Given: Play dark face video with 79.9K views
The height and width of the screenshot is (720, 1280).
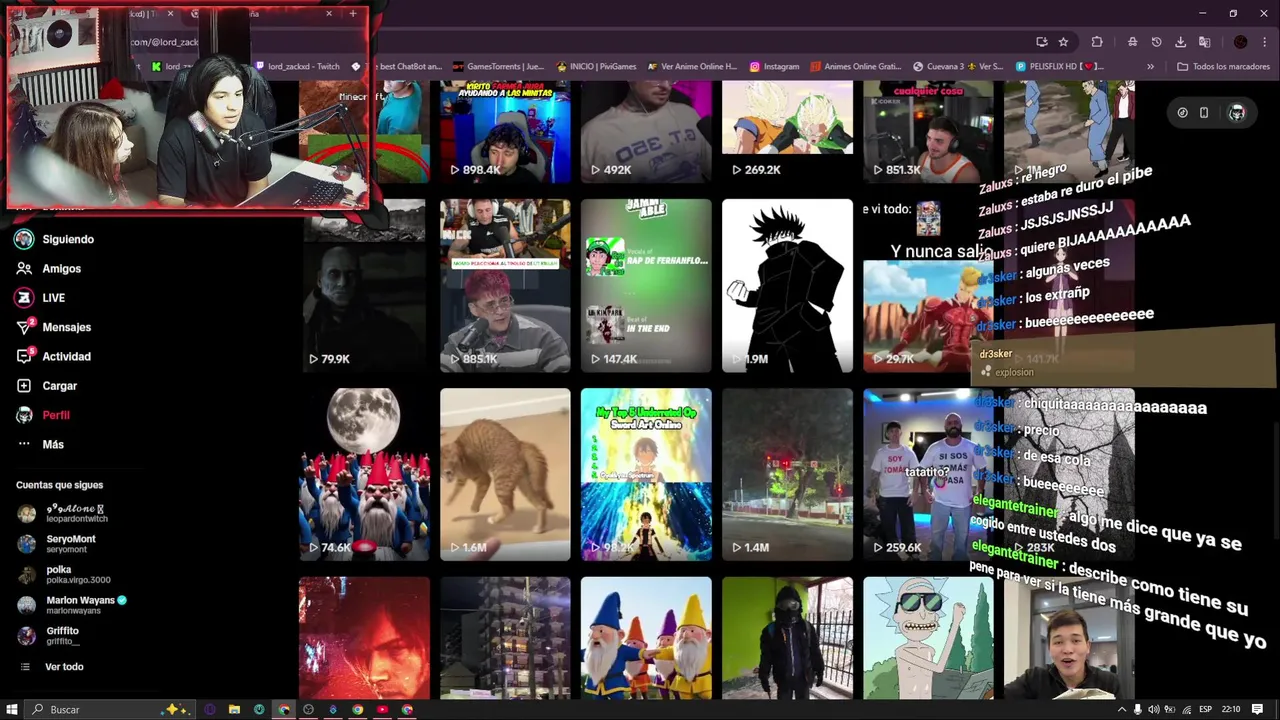Looking at the screenshot, I should tap(364, 285).
